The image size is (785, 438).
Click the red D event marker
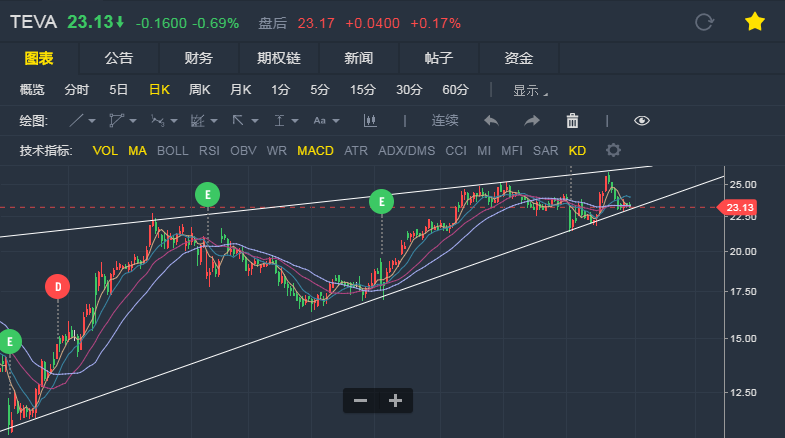point(58,288)
